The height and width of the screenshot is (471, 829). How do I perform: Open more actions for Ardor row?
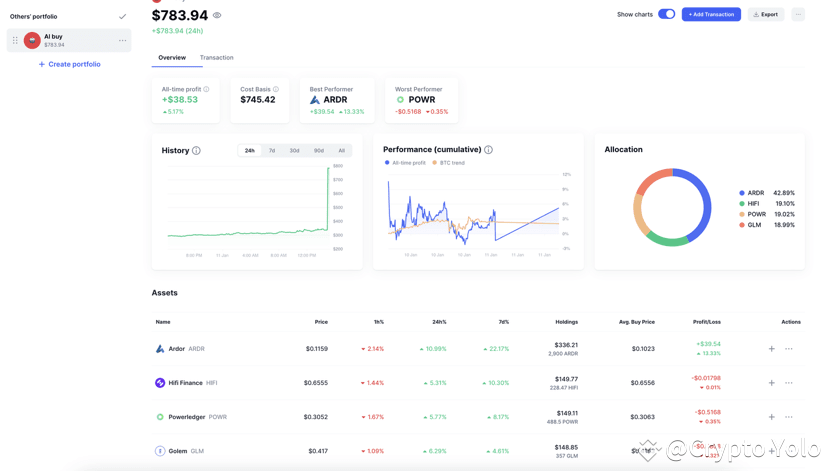click(x=789, y=349)
